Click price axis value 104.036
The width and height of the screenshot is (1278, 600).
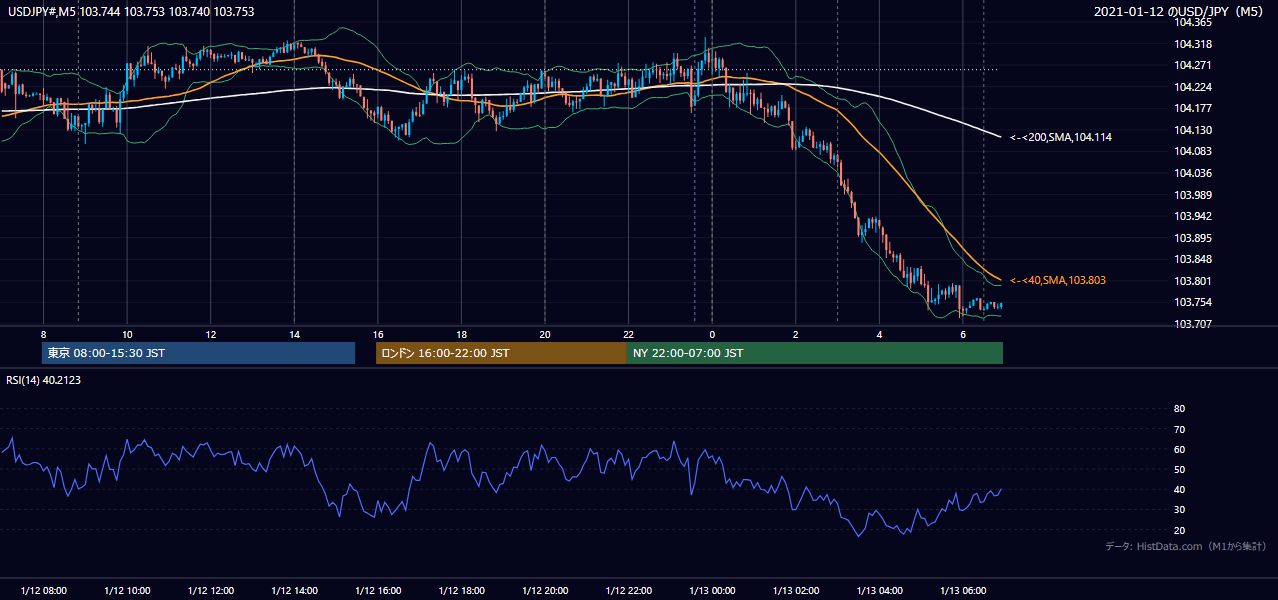click(1193, 173)
